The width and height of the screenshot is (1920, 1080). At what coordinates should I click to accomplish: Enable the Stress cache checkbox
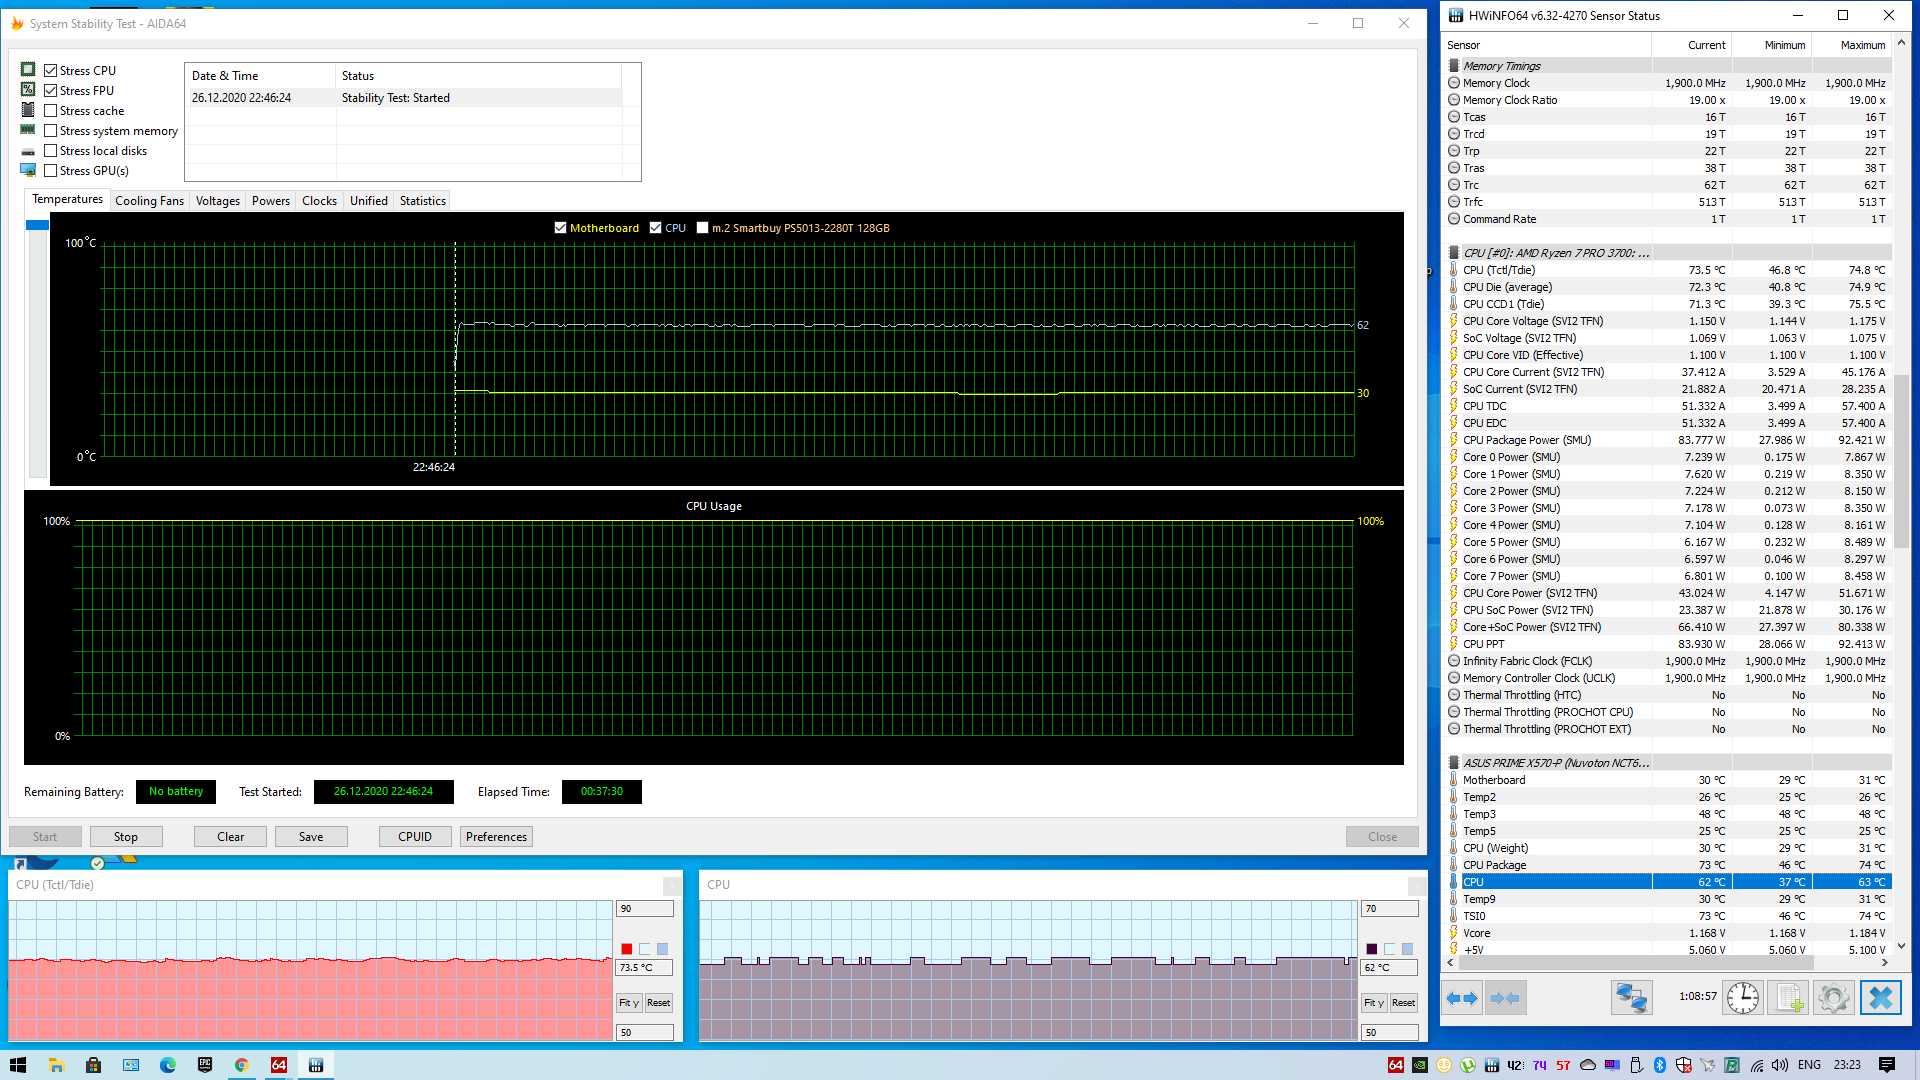coord(51,111)
